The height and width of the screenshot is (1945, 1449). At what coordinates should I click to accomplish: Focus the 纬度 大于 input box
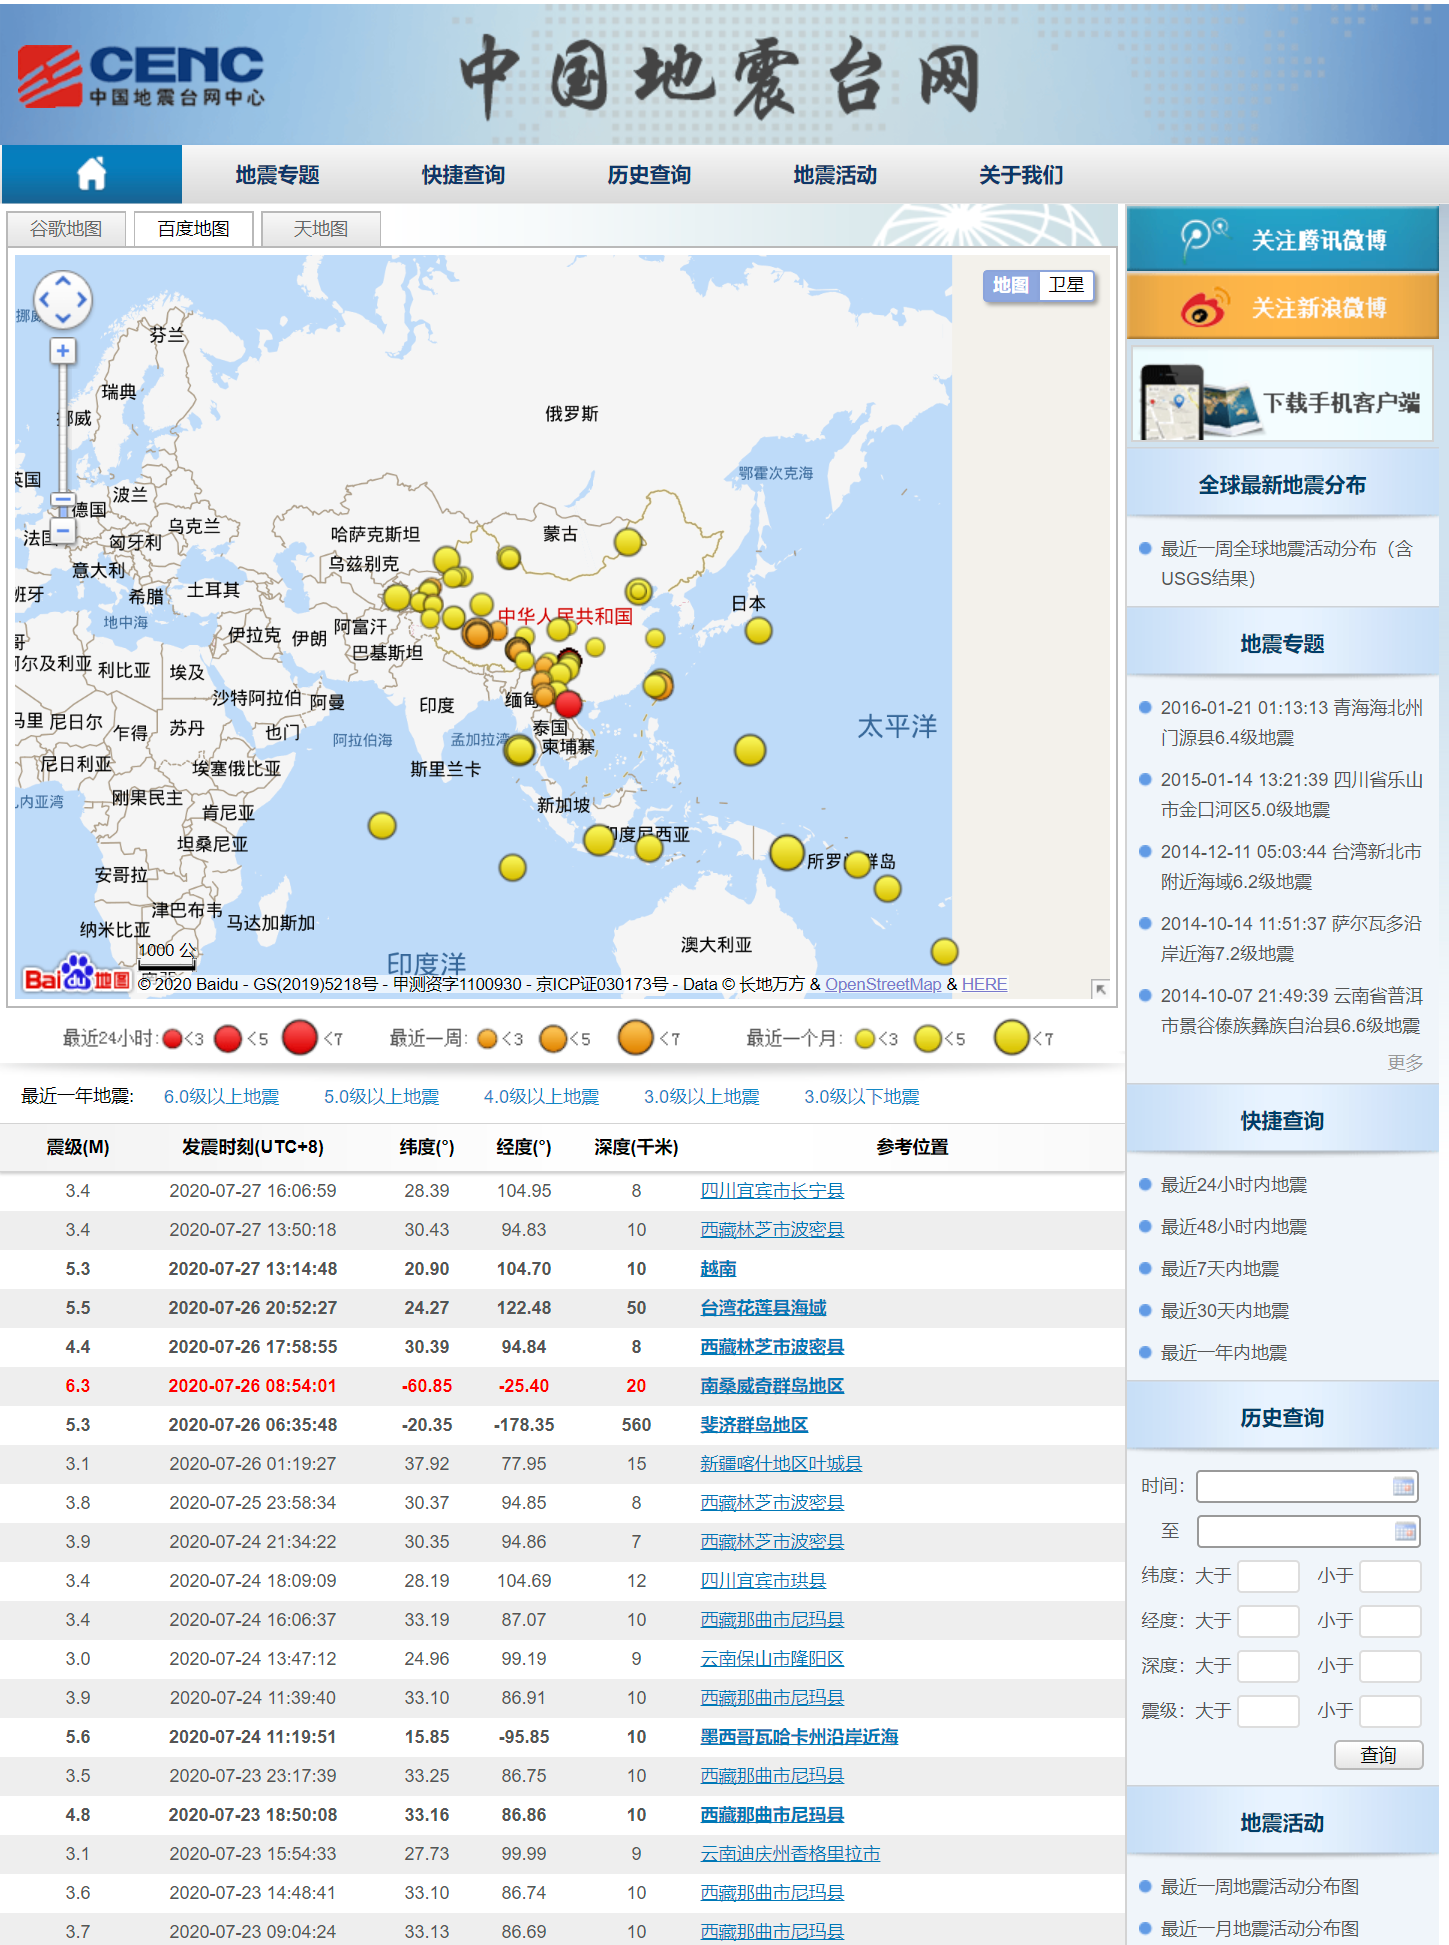pyautogui.click(x=1268, y=1576)
